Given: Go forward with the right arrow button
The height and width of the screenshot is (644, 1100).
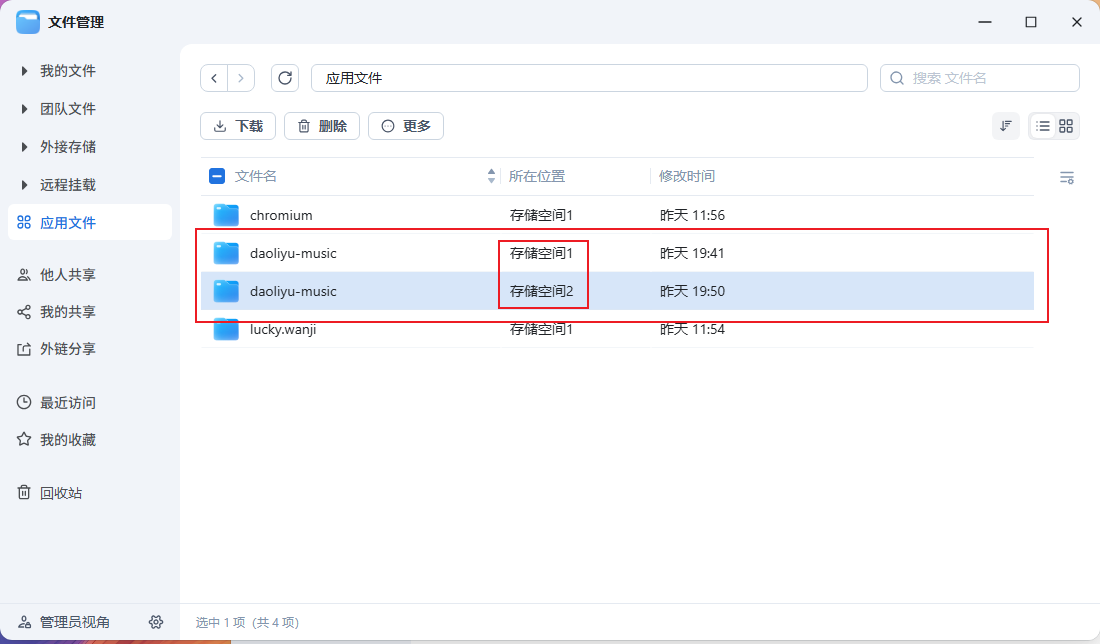Looking at the screenshot, I should click(241, 78).
